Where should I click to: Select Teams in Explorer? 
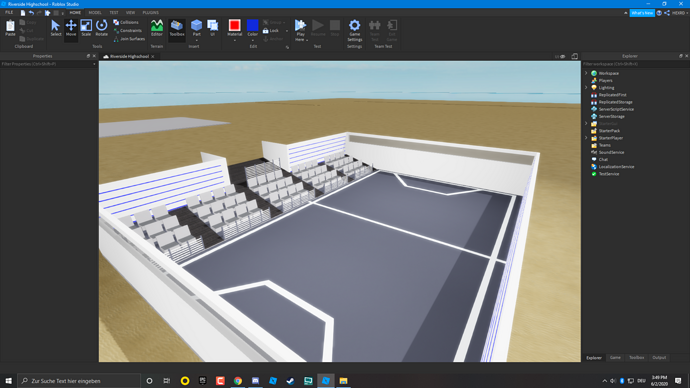click(x=604, y=145)
